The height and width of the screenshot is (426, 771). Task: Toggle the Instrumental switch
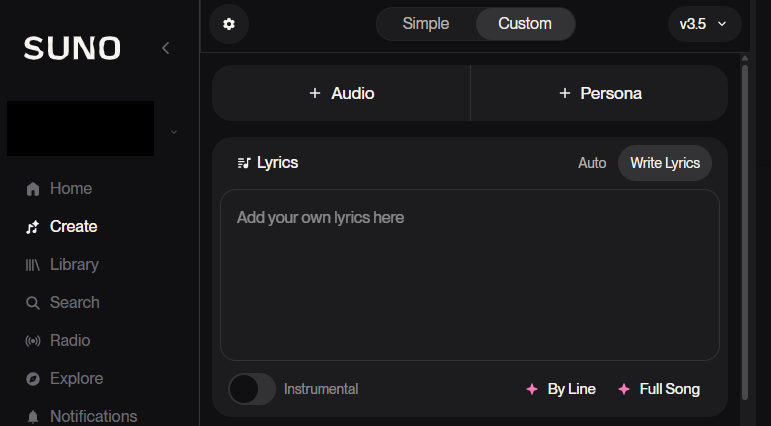click(252, 389)
